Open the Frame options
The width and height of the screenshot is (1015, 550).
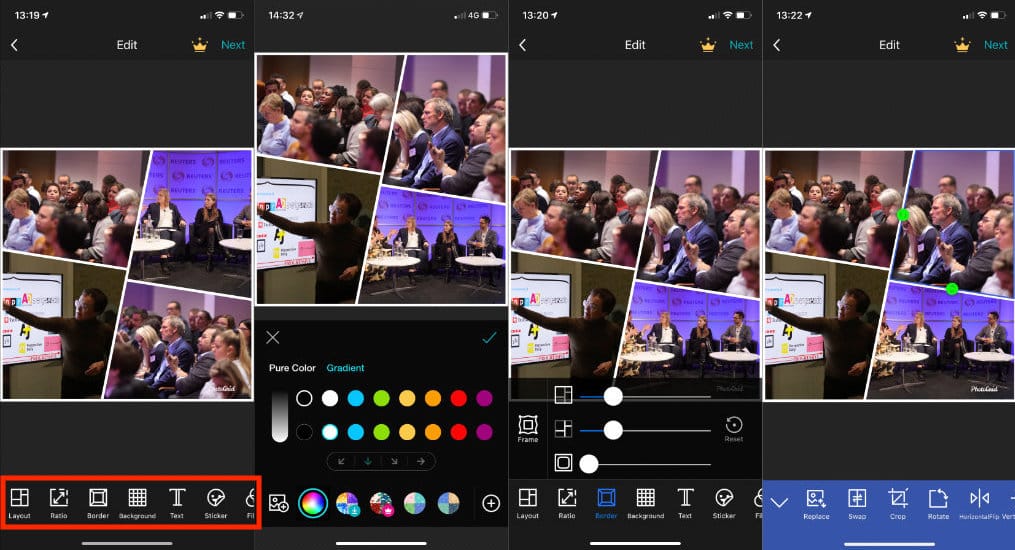pos(527,428)
